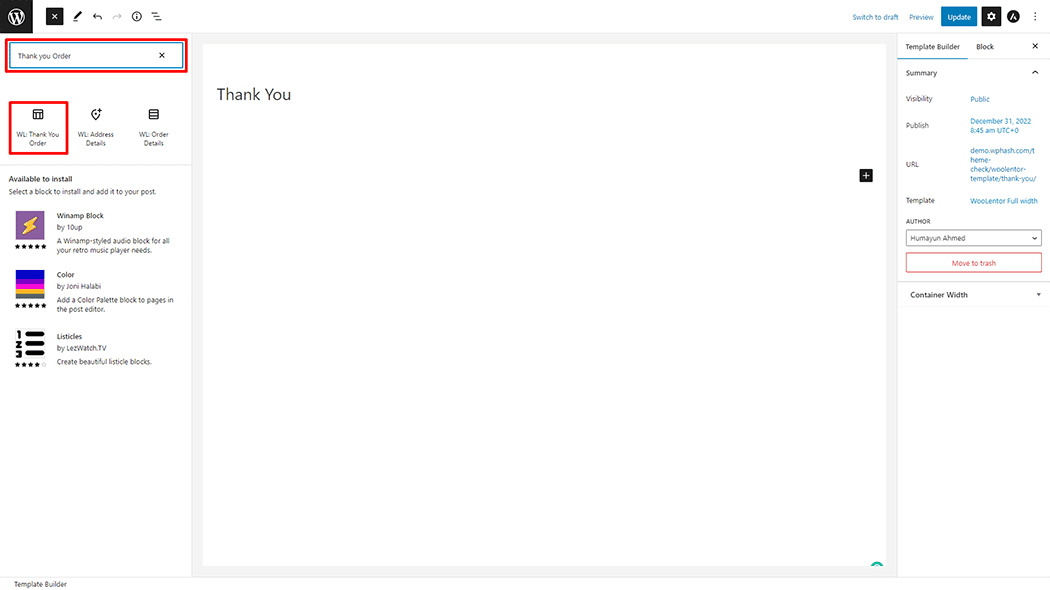Insert the WL: Order Details block
Image resolution: width=1050 pixels, height=590 pixels.
153,127
